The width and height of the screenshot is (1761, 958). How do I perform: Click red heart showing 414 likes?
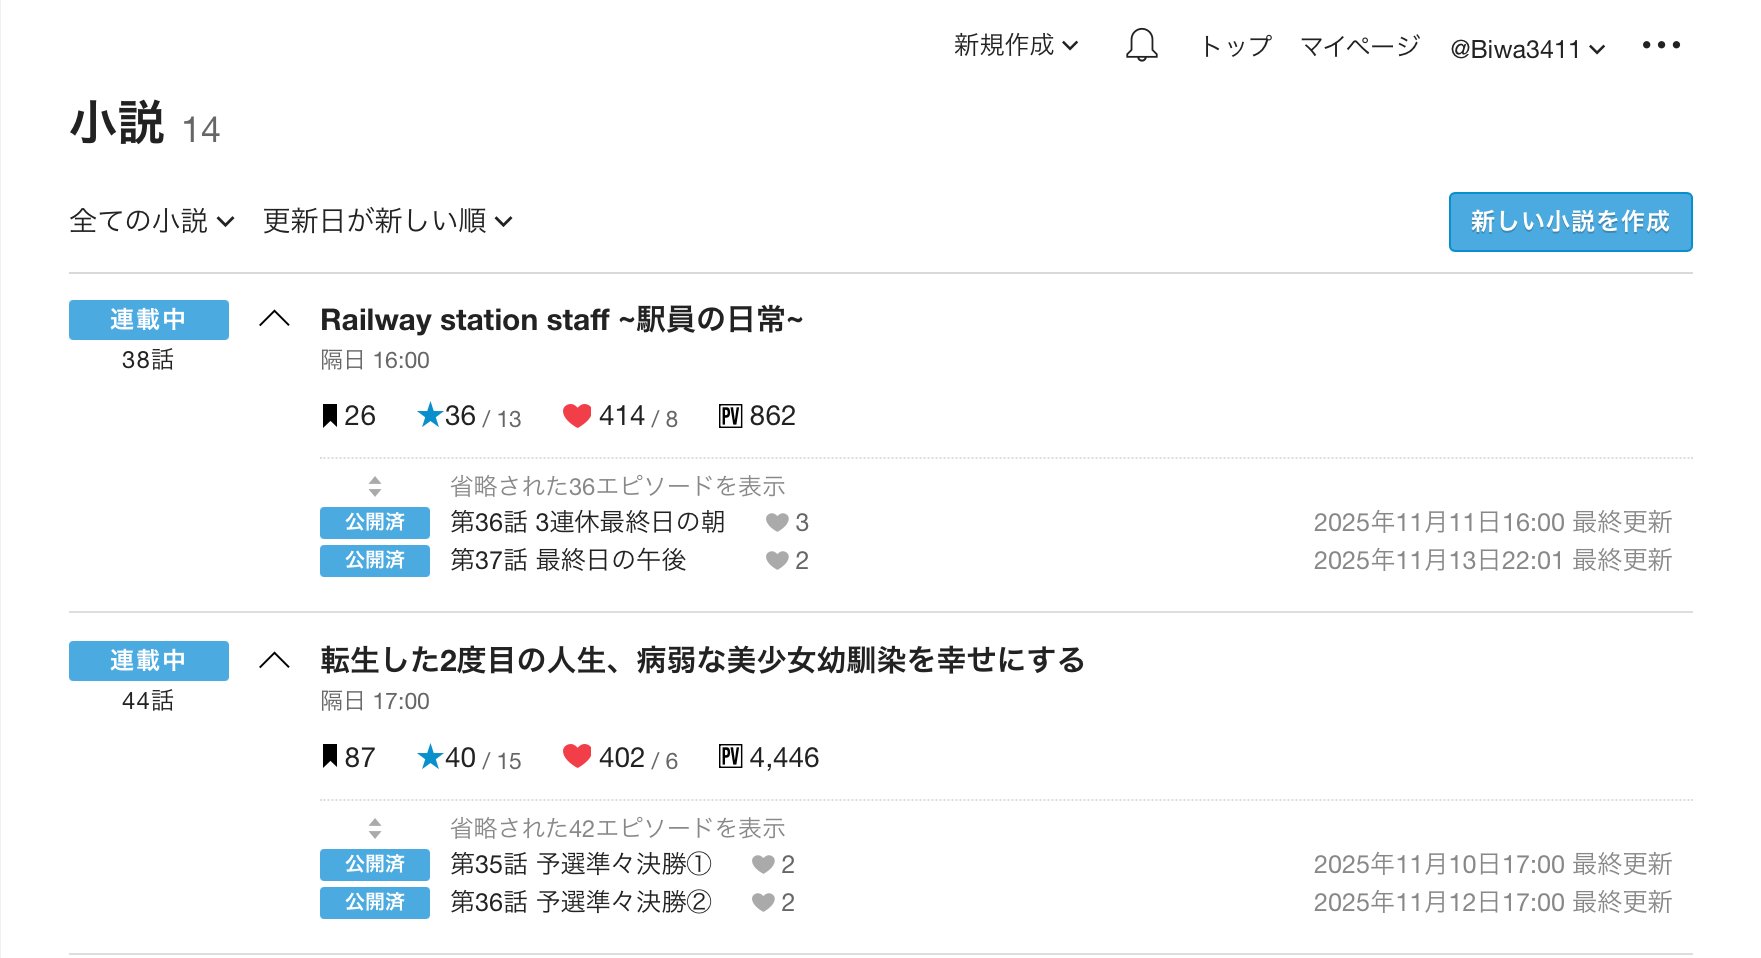[x=577, y=415]
